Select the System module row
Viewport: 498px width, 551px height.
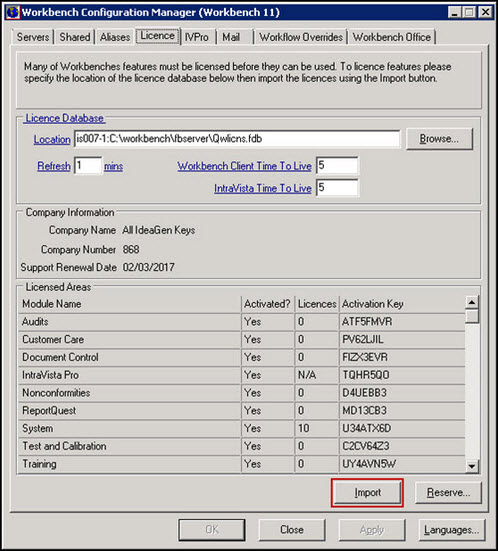pyautogui.click(x=241, y=429)
